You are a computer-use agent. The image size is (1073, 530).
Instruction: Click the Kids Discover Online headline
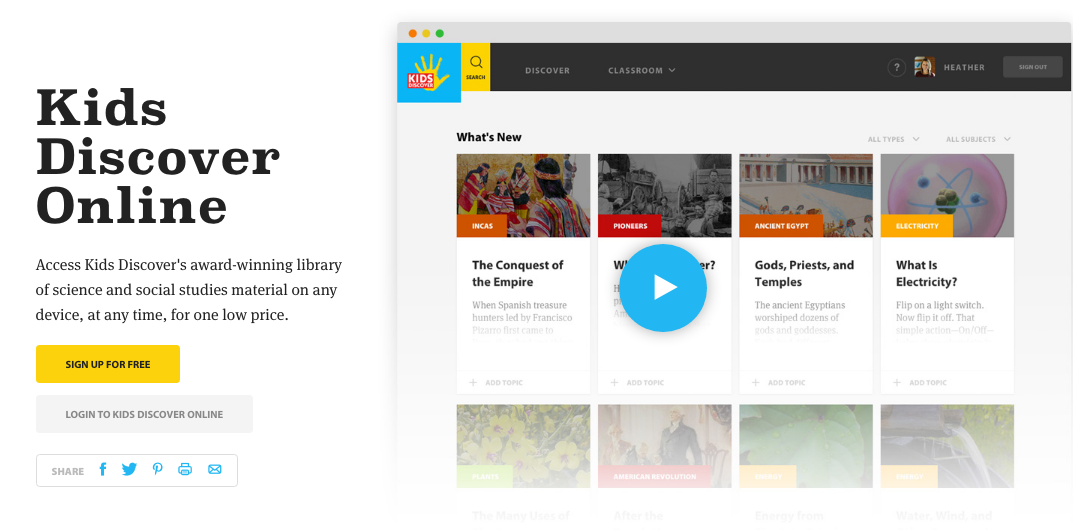pos(158,157)
